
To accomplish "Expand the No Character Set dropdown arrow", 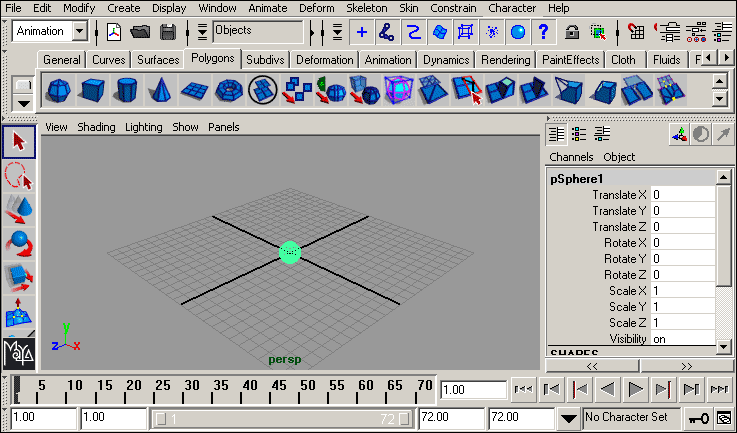I will (x=568, y=417).
